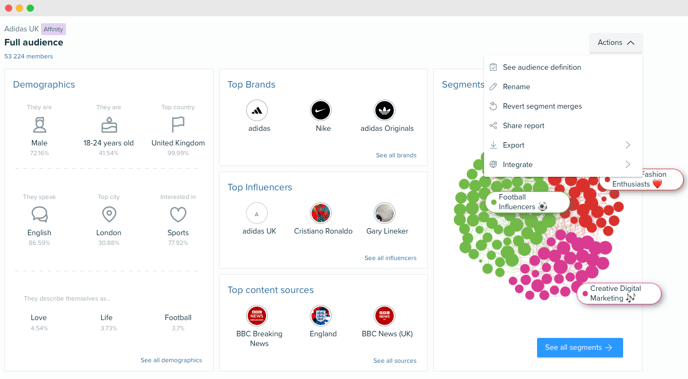Collapse the Actions dropdown menu
The height and width of the screenshot is (379, 688).
pos(616,43)
